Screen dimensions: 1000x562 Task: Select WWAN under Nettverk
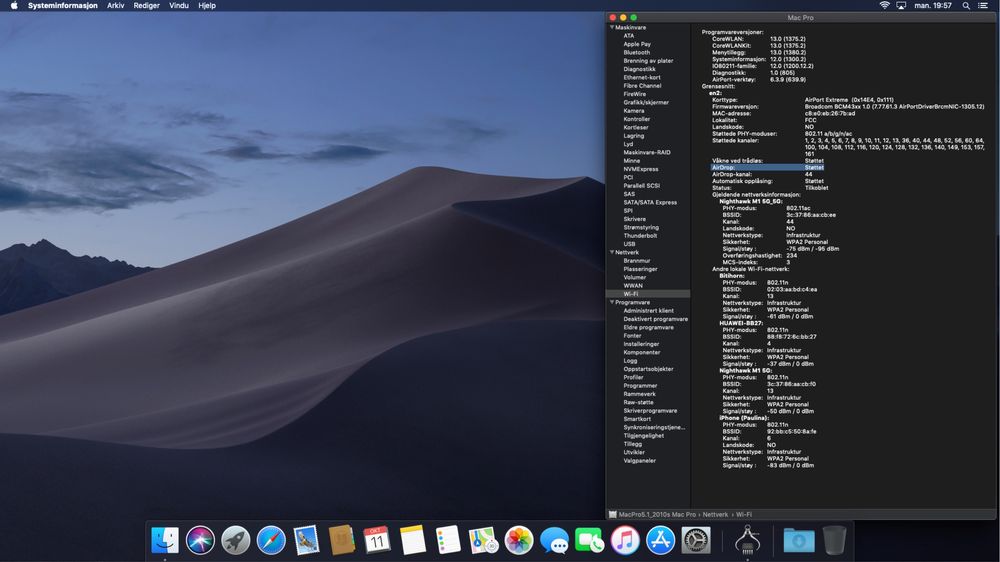click(633, 286)
